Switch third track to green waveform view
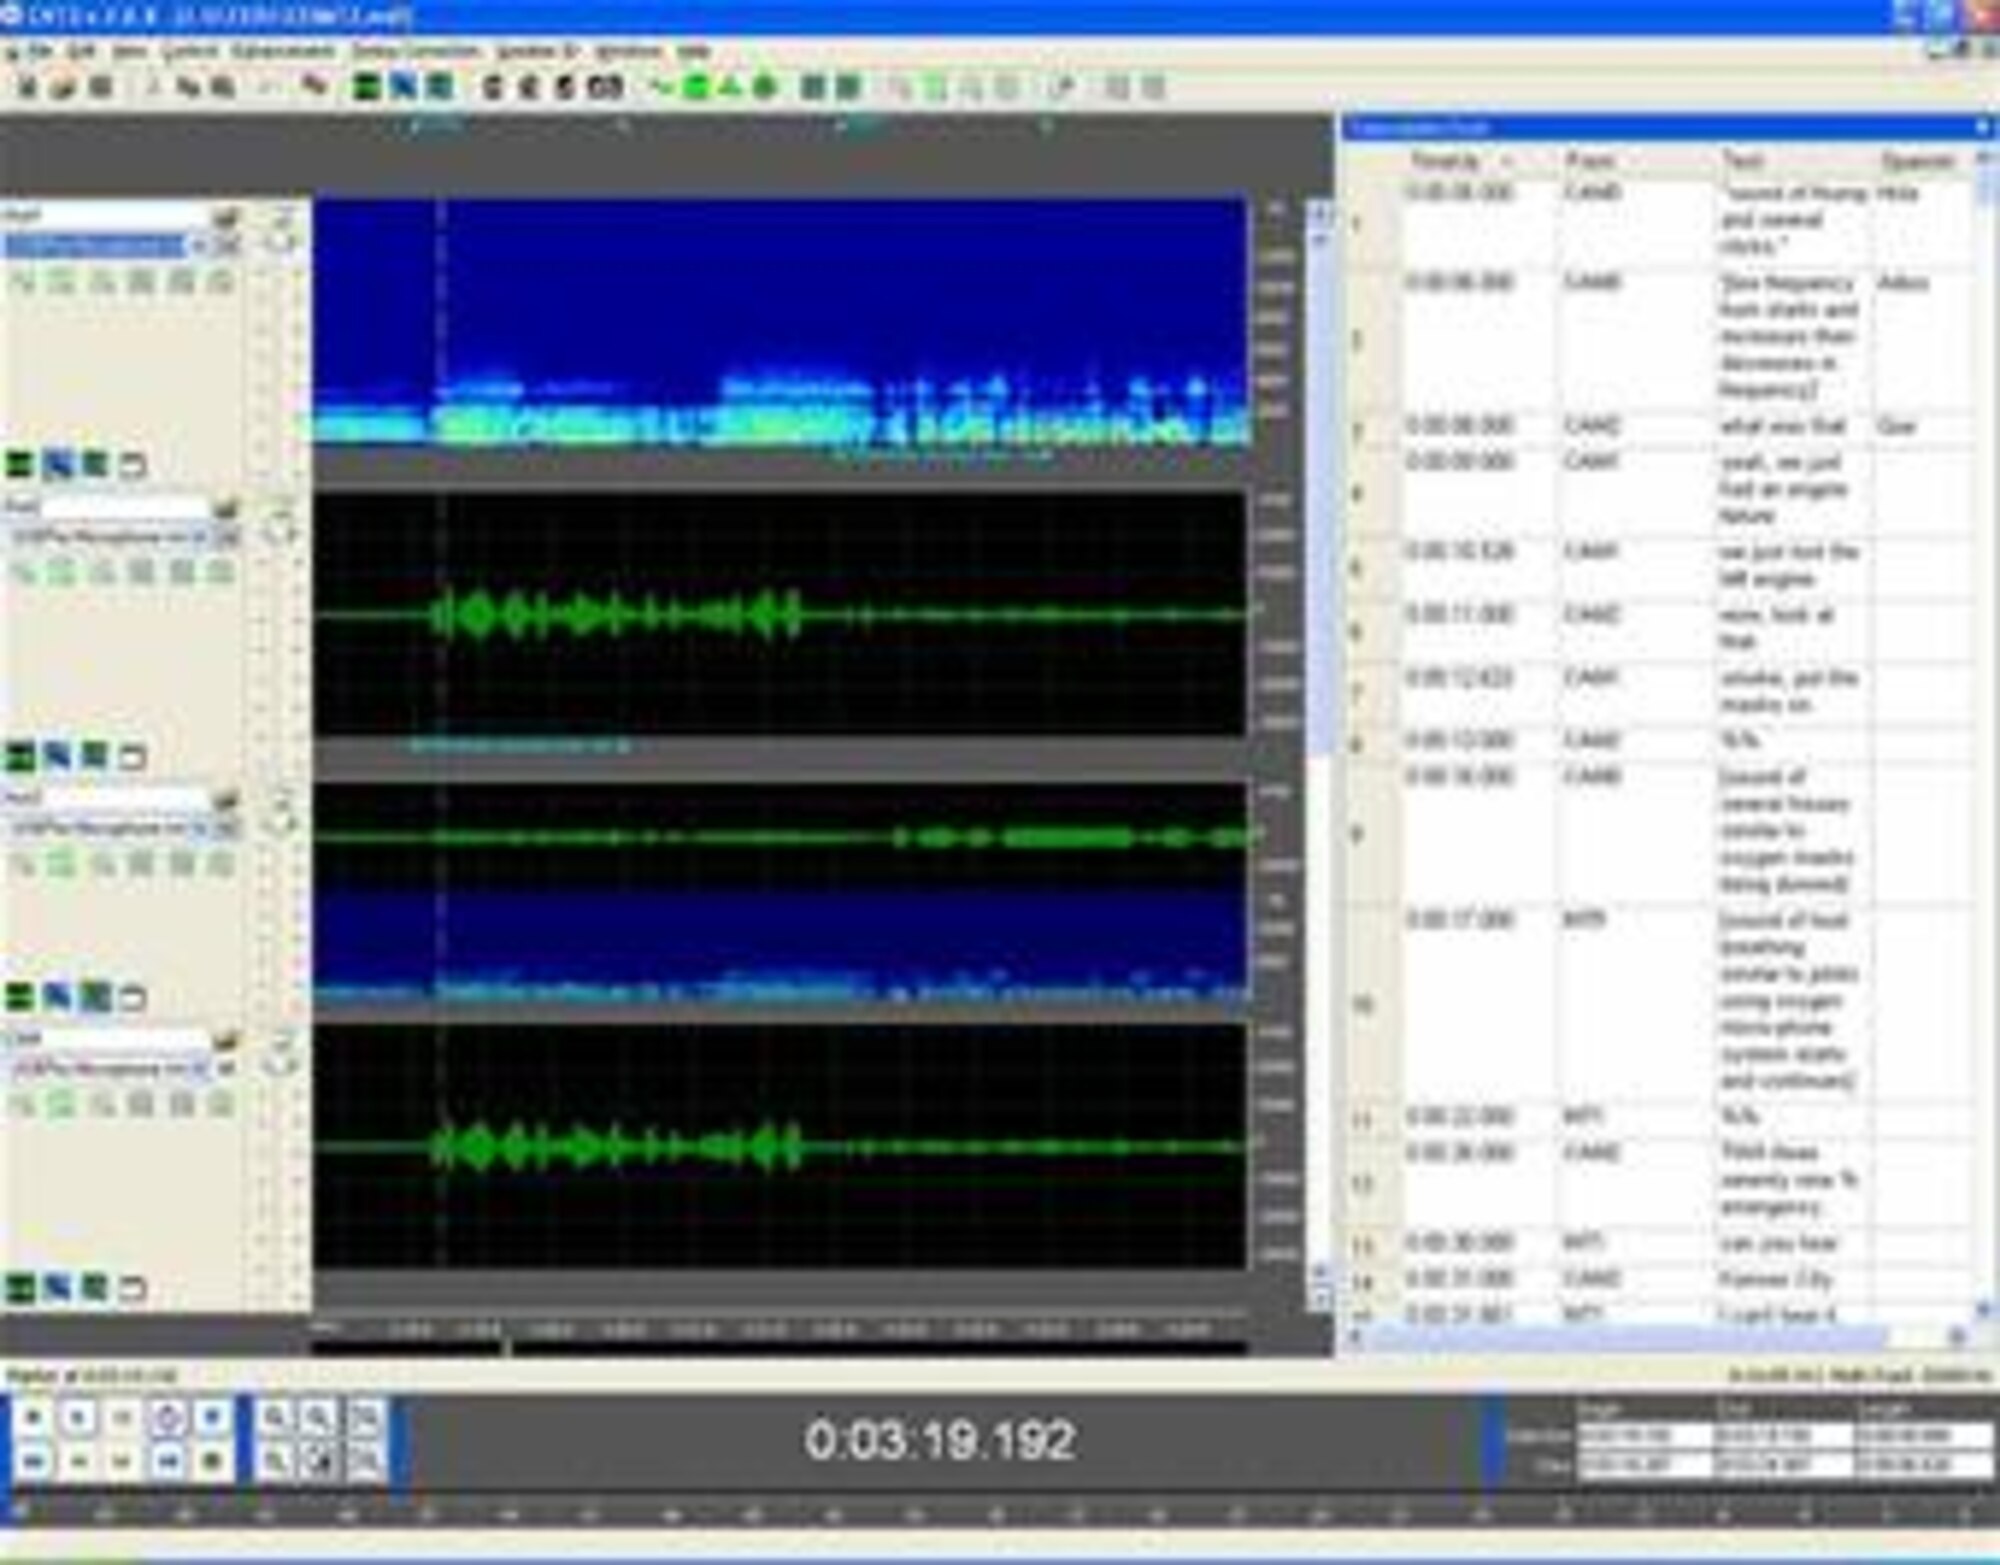This screenshot has width=2000, height=1565. coord(19,997)
